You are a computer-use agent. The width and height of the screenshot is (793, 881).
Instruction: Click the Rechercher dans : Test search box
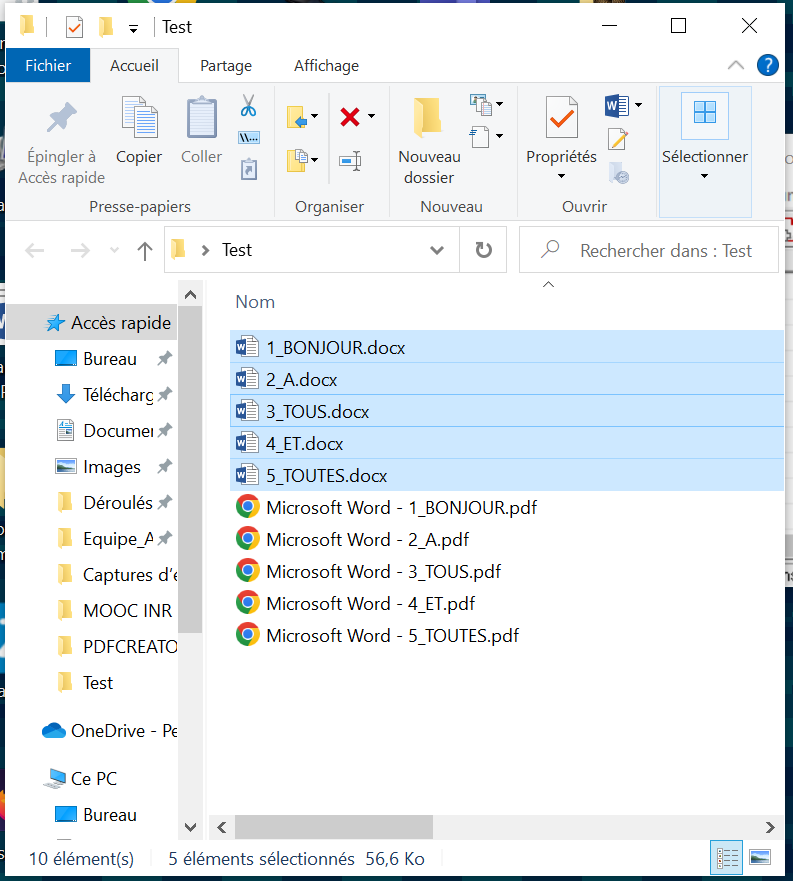(649, 250)
